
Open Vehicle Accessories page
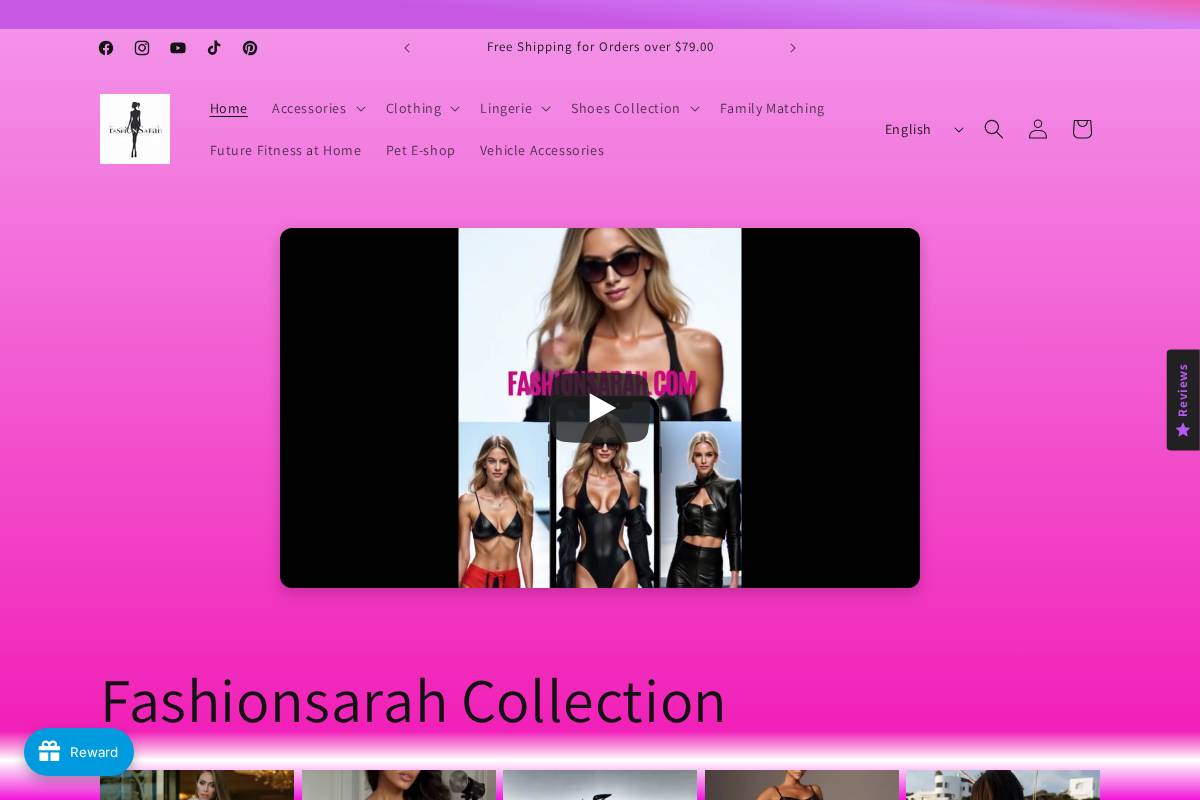542,150
